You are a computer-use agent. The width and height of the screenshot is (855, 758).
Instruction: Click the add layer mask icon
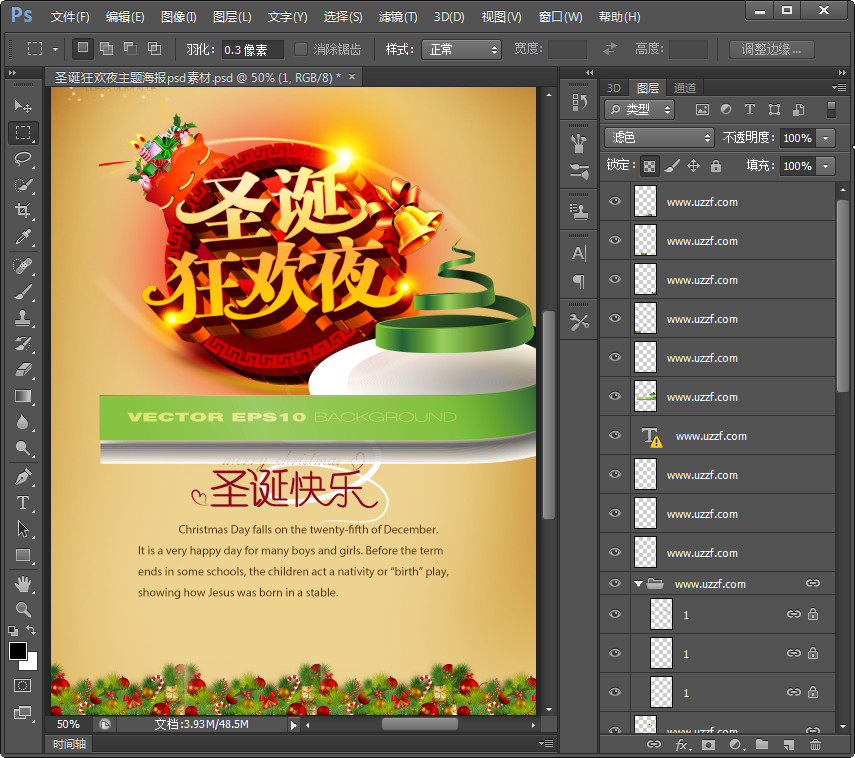[x=708, y=744]
